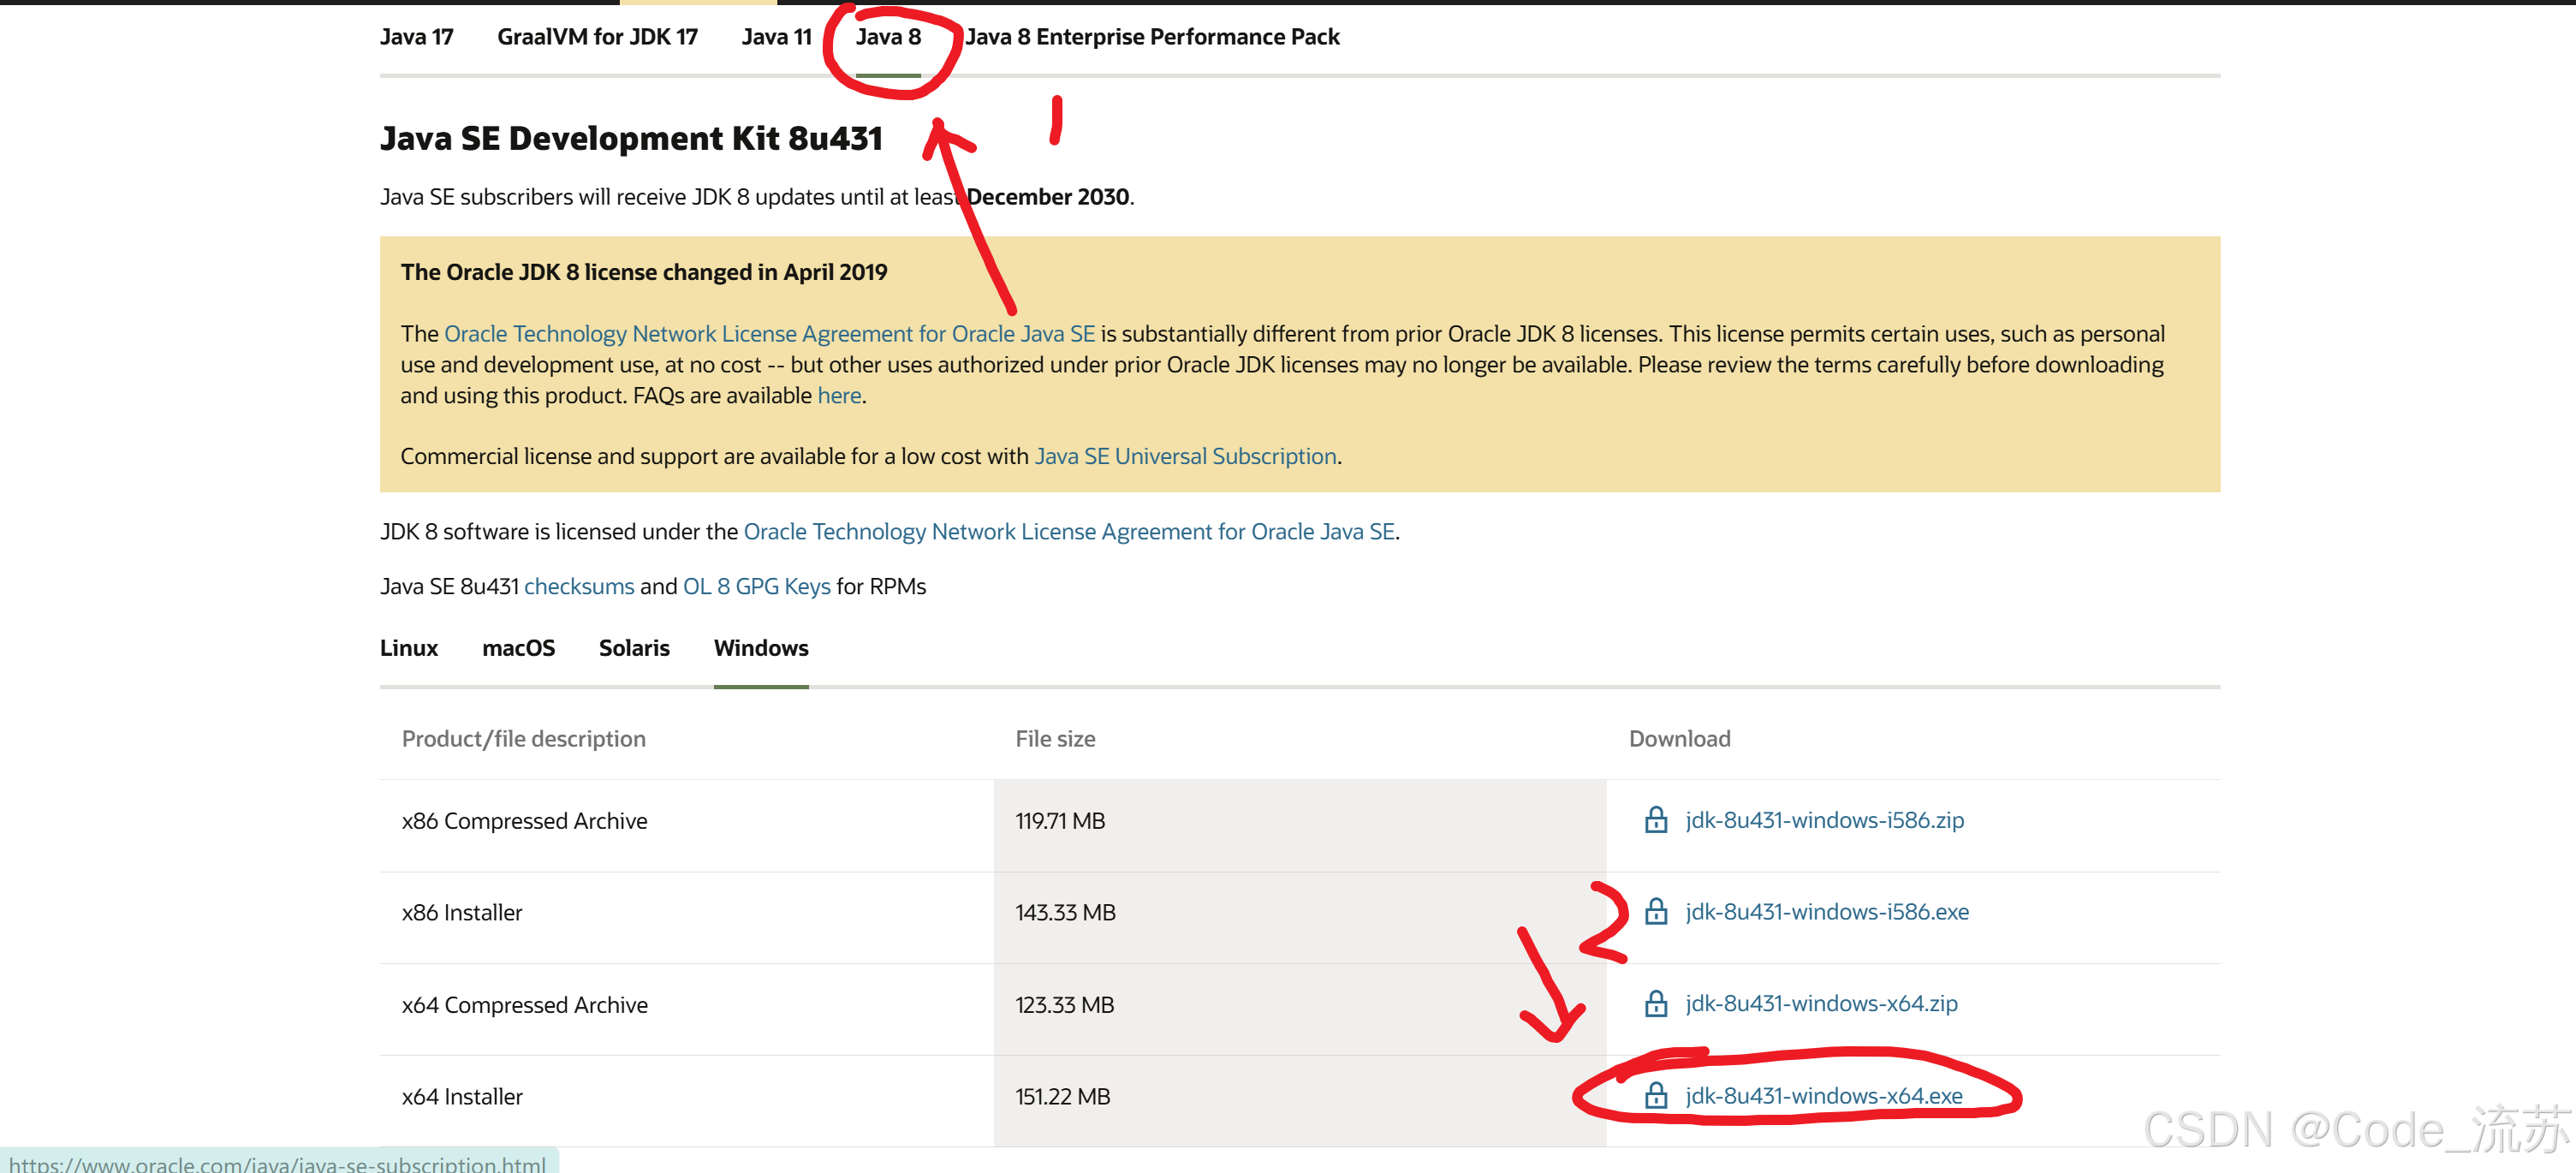Image resolution: width=2576 pixels, height=1173 pixels.
Task: Open the FAQs 'here' link
Action: (x=839, y=395)
